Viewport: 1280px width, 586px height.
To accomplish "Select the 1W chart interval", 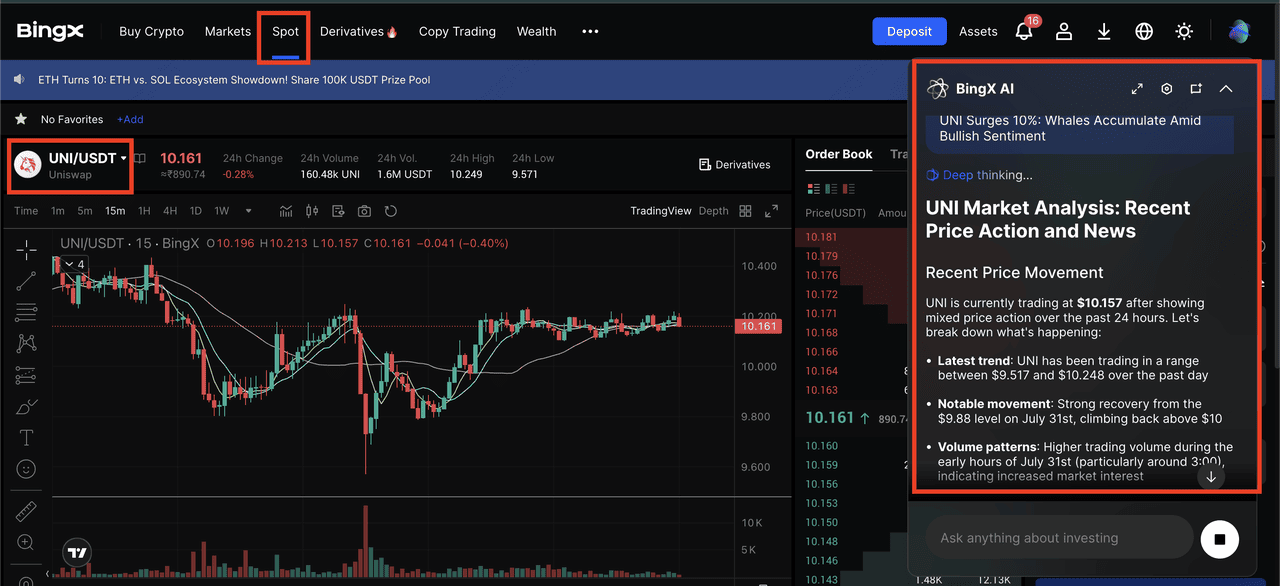I will [222, 211].
